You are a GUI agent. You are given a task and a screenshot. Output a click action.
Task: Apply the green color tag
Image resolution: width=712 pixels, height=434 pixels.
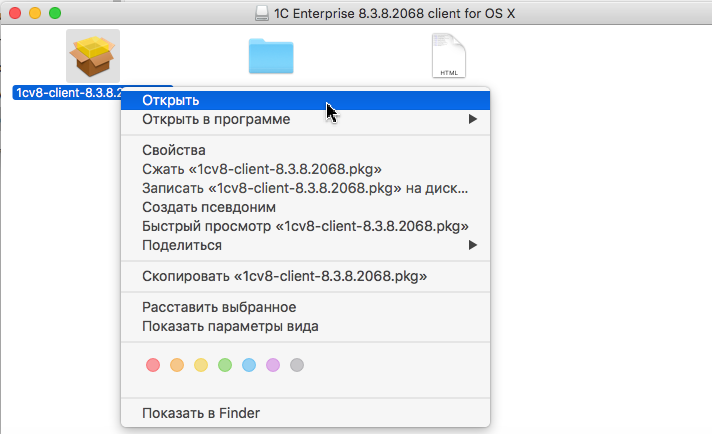pyautogui.click(x=225, y=365)
